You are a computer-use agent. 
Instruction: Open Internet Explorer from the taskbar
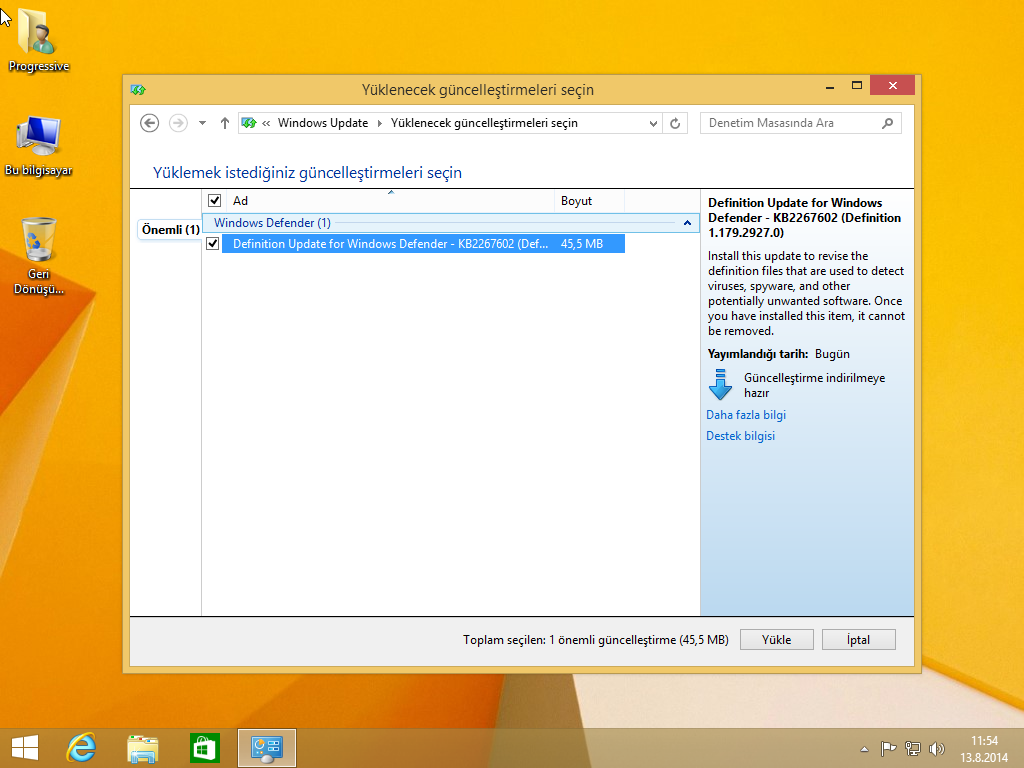coord(81,747)
